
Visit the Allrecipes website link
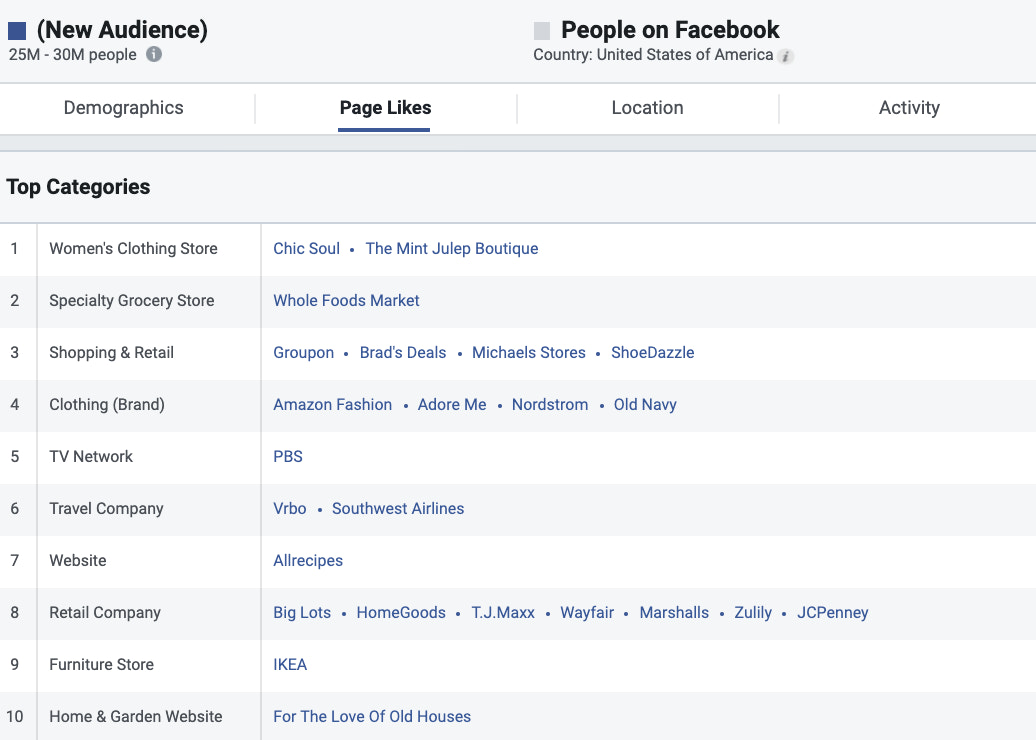[308, 560]
